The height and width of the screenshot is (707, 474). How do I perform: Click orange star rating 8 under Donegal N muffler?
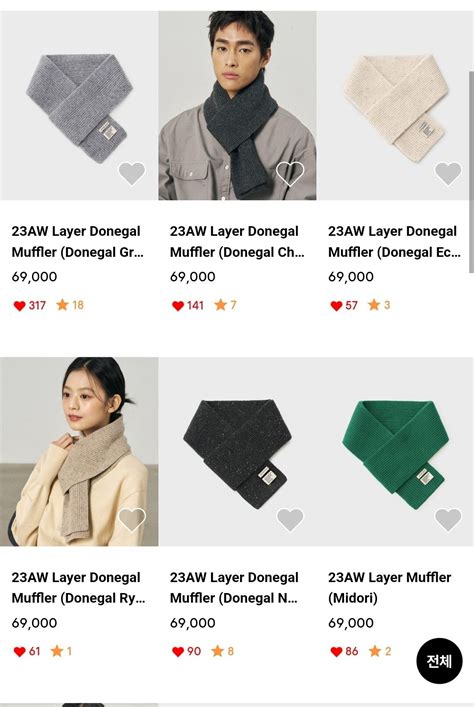click(x=222, y=651)
